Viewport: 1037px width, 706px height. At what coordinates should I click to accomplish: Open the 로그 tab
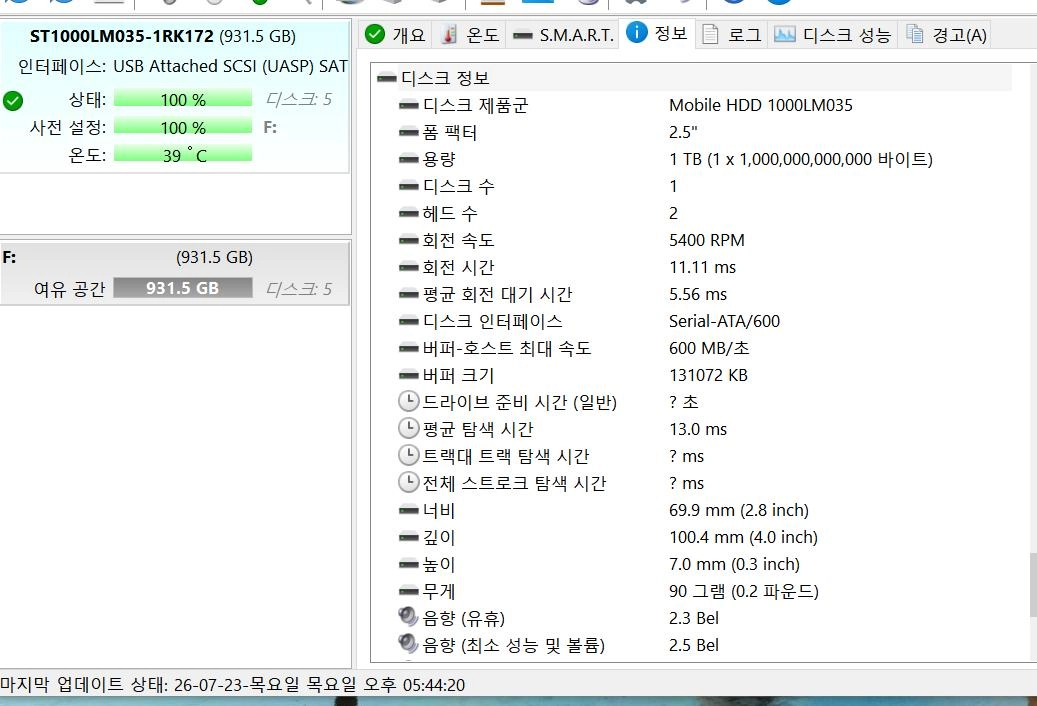point(731,34)
